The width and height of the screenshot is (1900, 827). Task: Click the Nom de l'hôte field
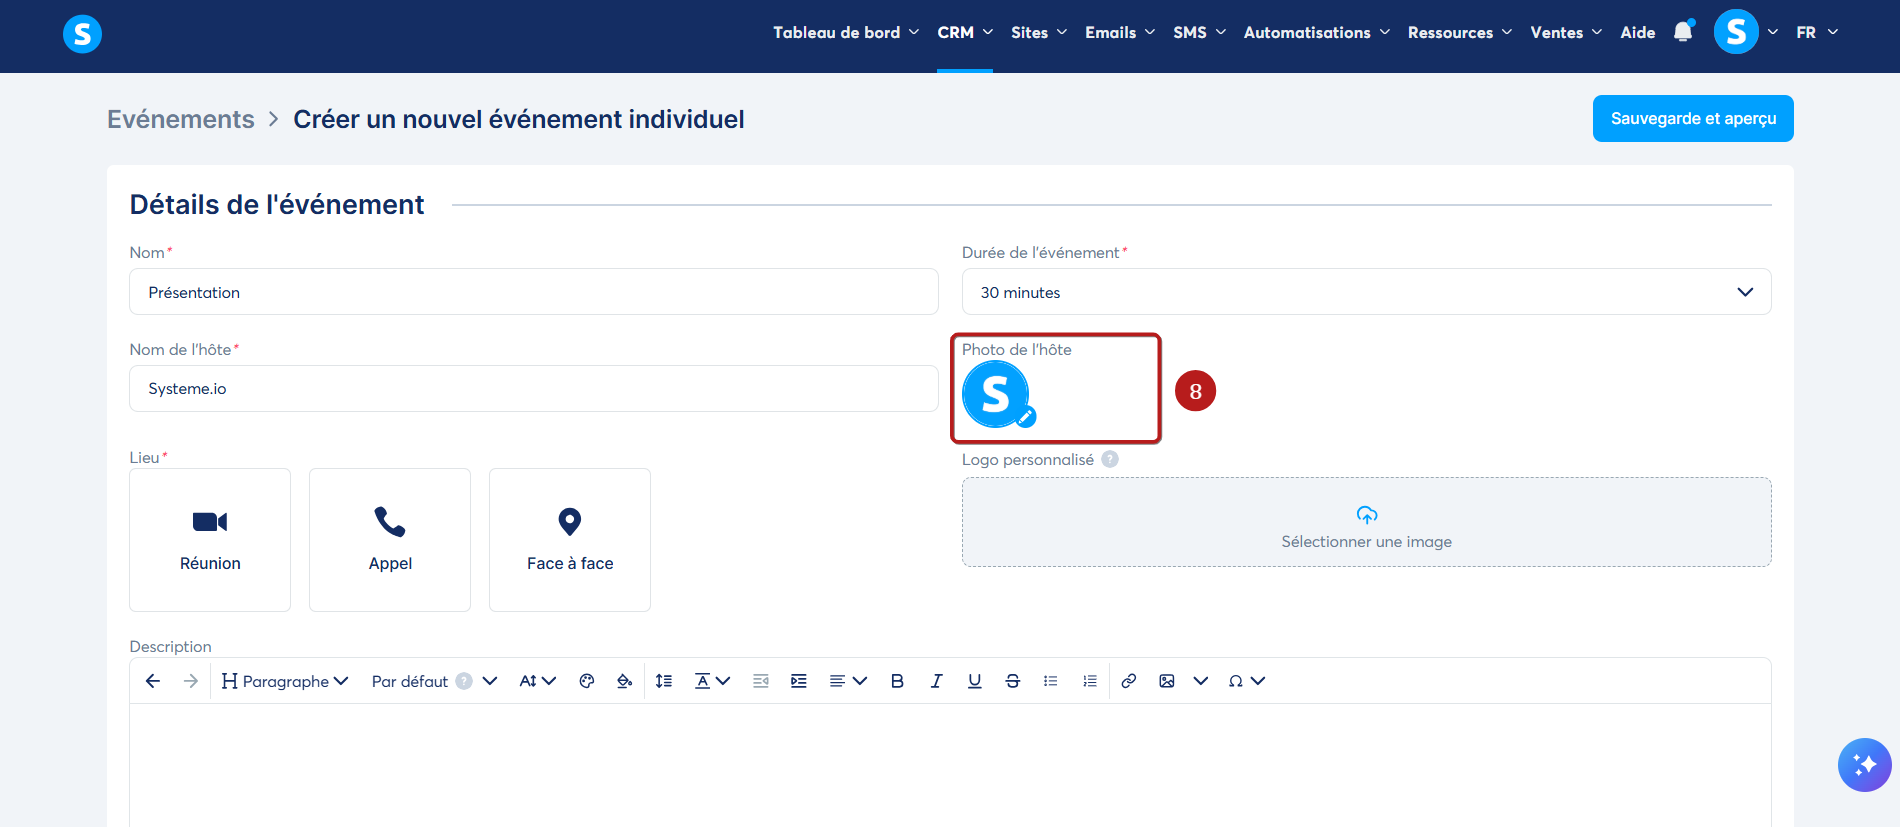(534, 388)
